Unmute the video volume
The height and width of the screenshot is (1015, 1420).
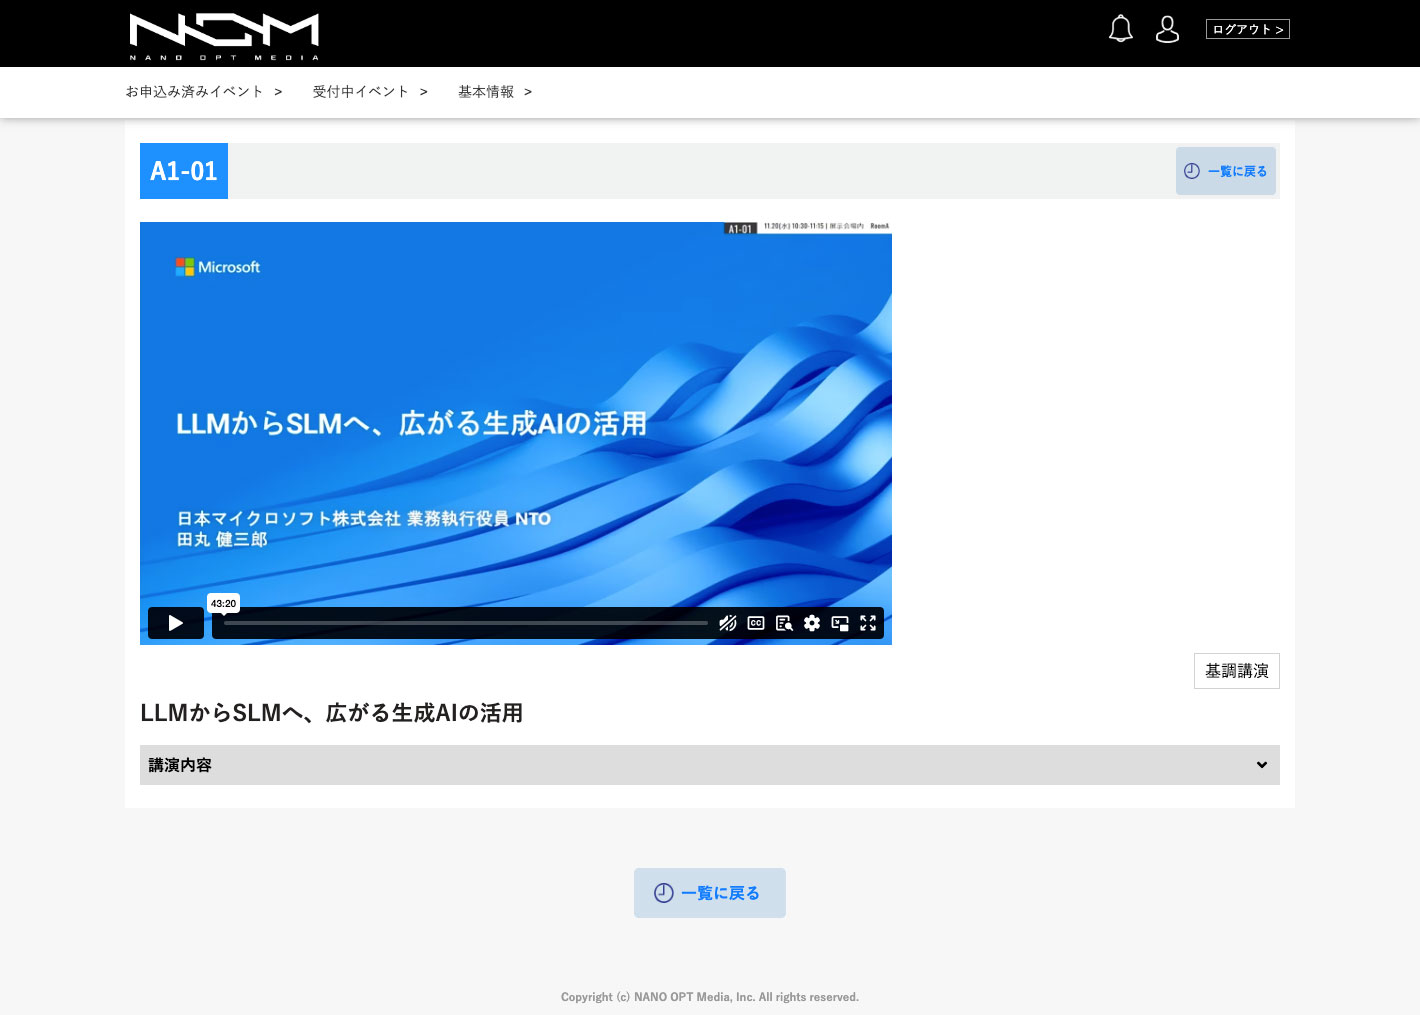(x=728, y=623)
